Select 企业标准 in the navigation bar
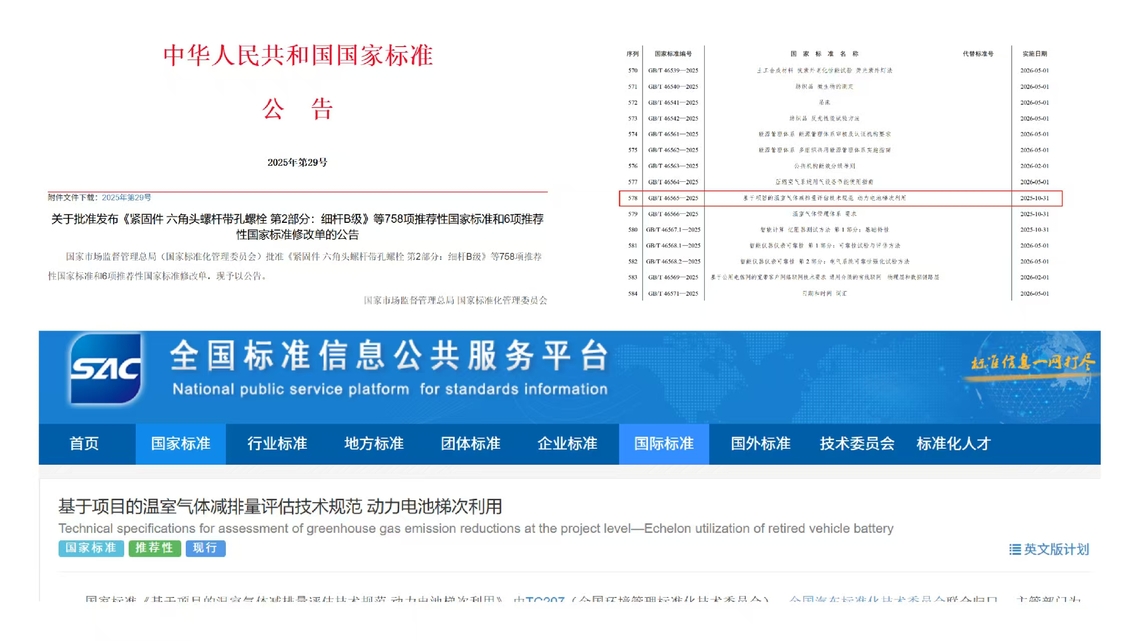This screenshot has width=1139, height=641. 567,444
